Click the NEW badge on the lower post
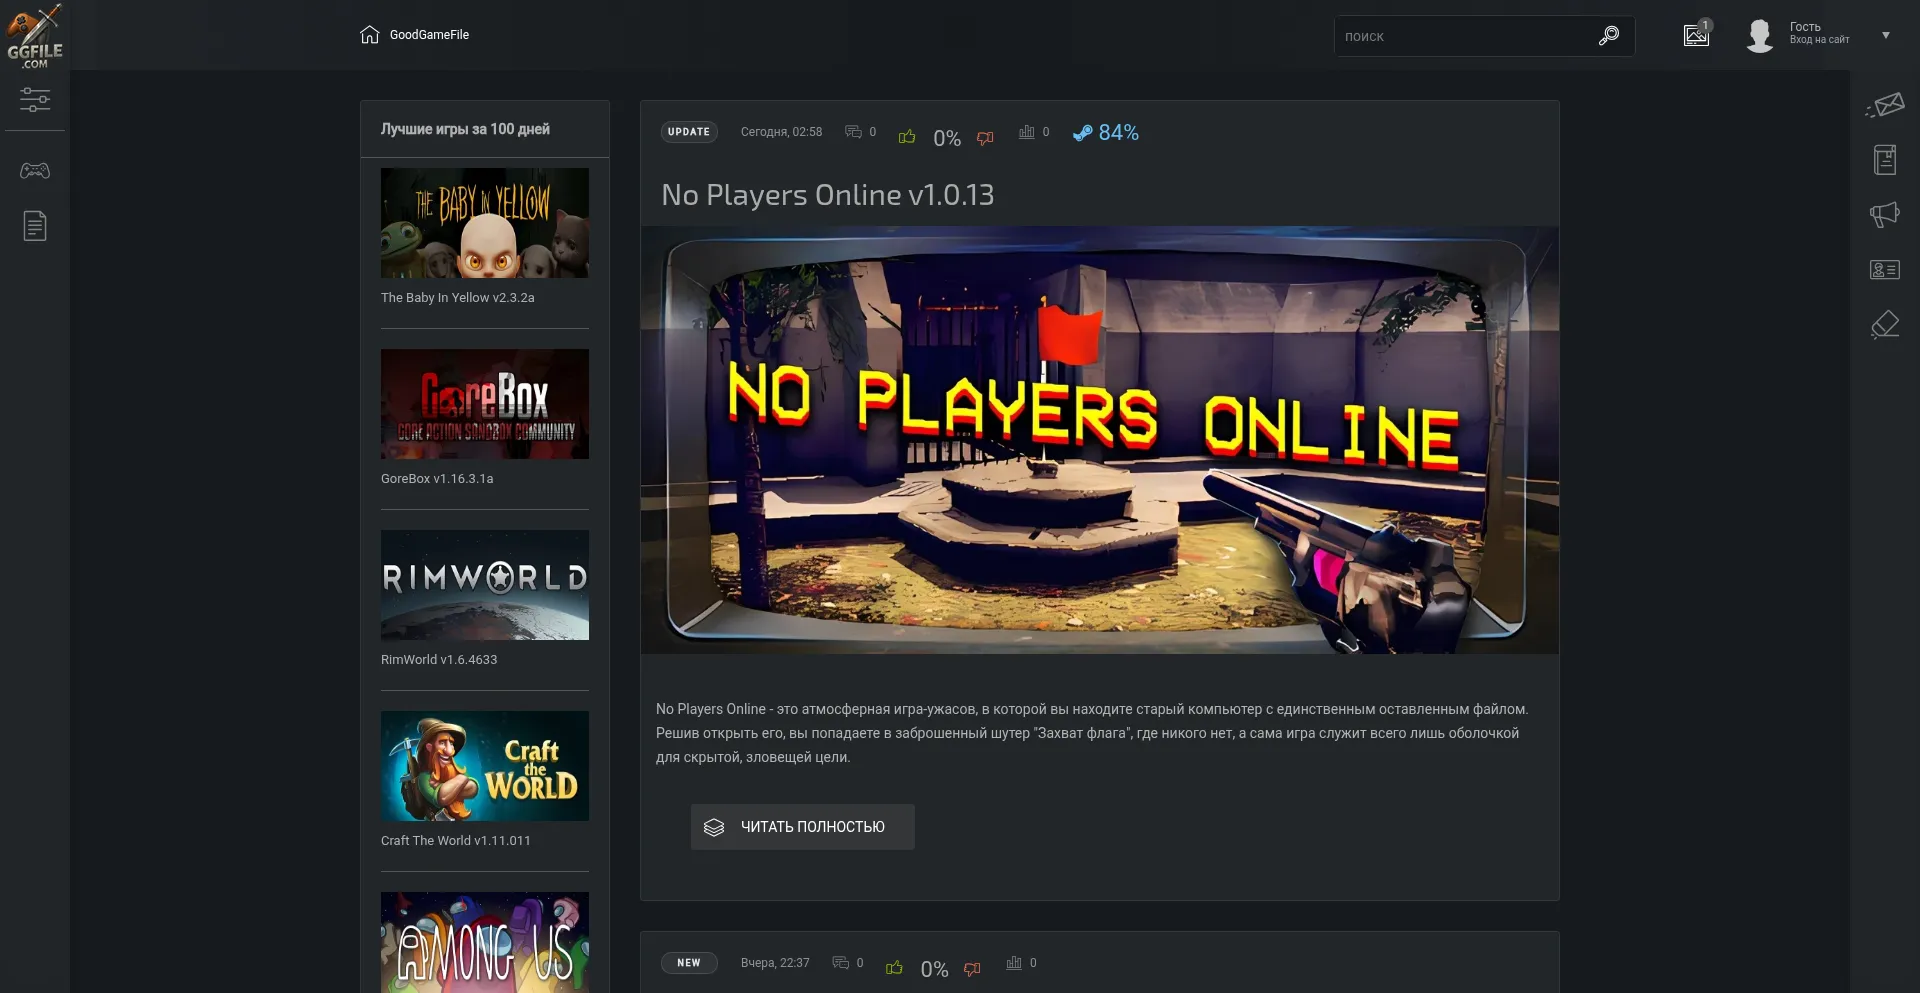This screenshot has width=1920, height=993. click(x=689, y=963)
